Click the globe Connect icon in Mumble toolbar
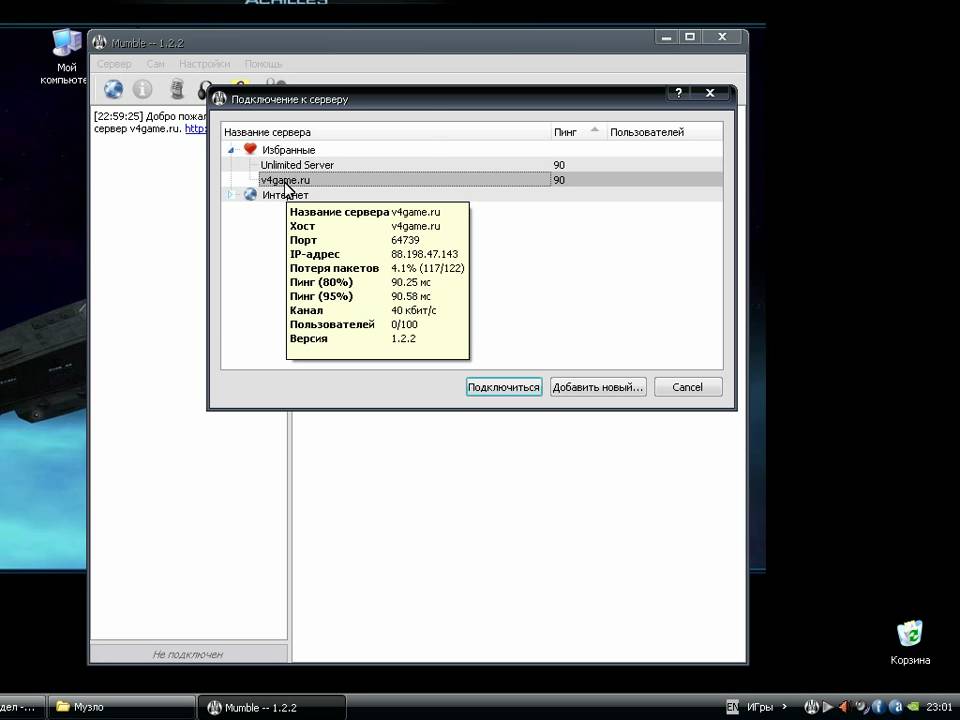Screen dimensions: 960x720 pos(113,89)
